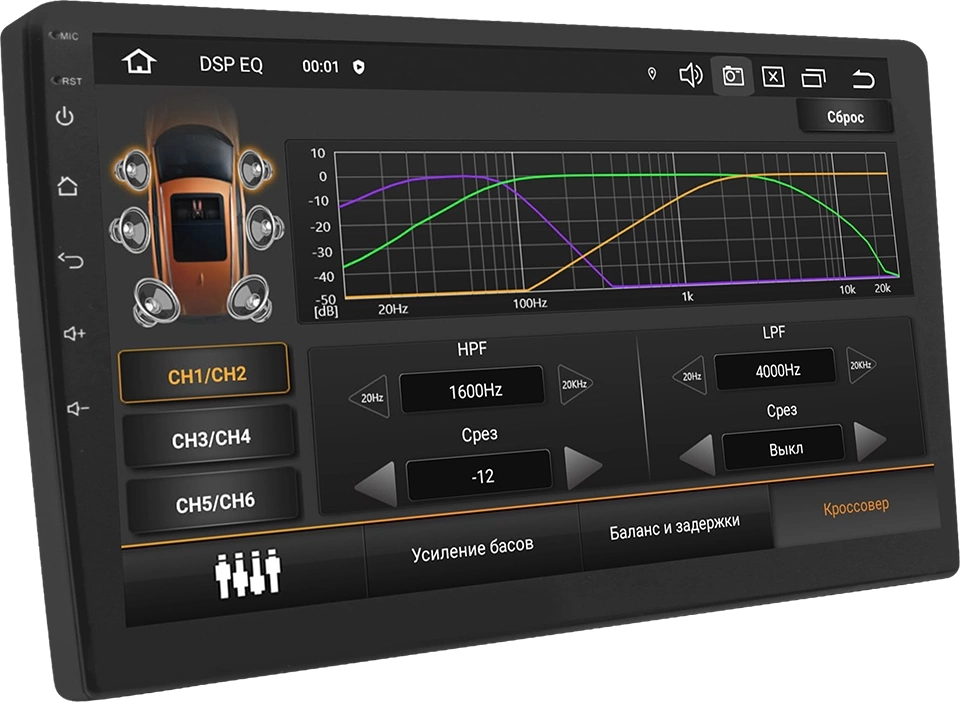Increase HPF slope with right arrow
This screenshot has height=702, width=960.
tap(583, 467)
